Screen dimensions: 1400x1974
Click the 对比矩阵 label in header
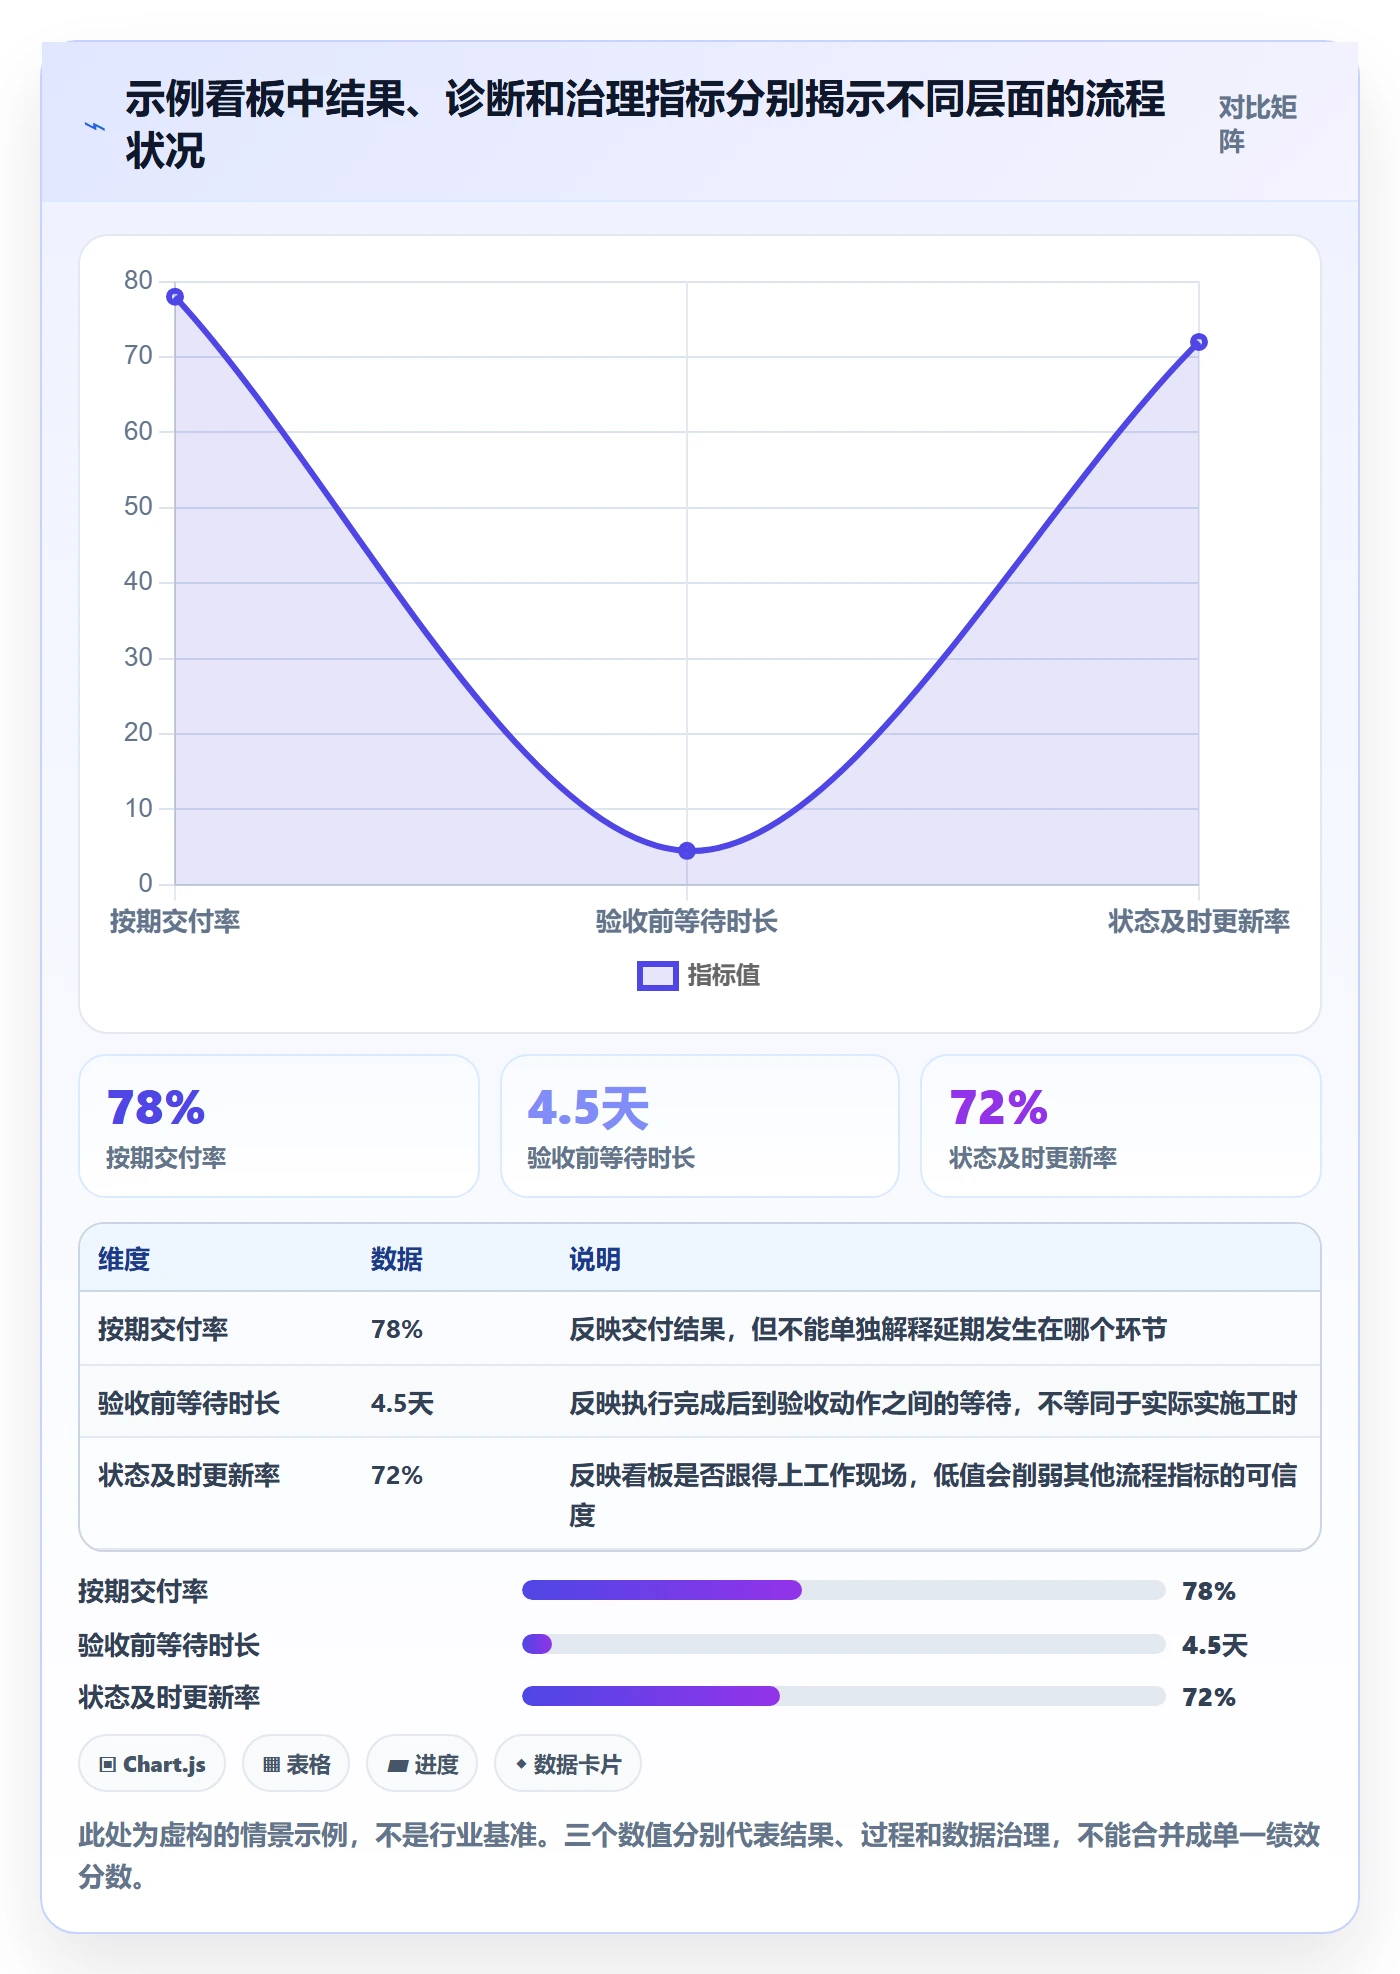coord(1258,124)
